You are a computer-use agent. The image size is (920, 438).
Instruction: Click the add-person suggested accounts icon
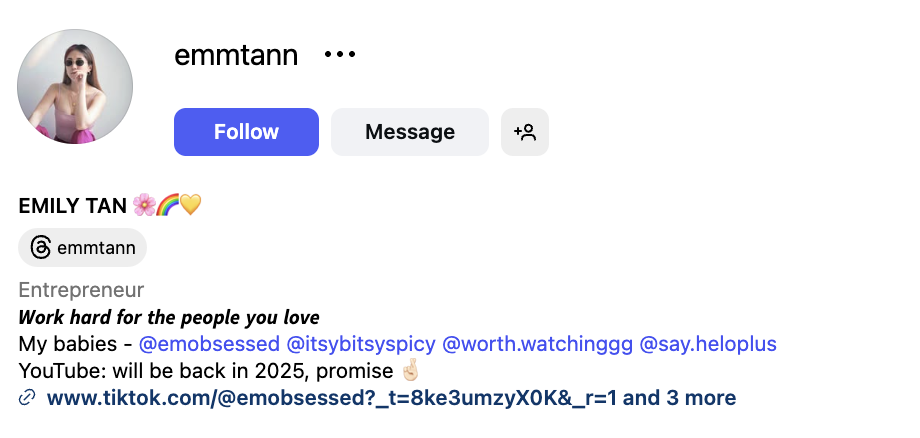[x=525, y=132]
